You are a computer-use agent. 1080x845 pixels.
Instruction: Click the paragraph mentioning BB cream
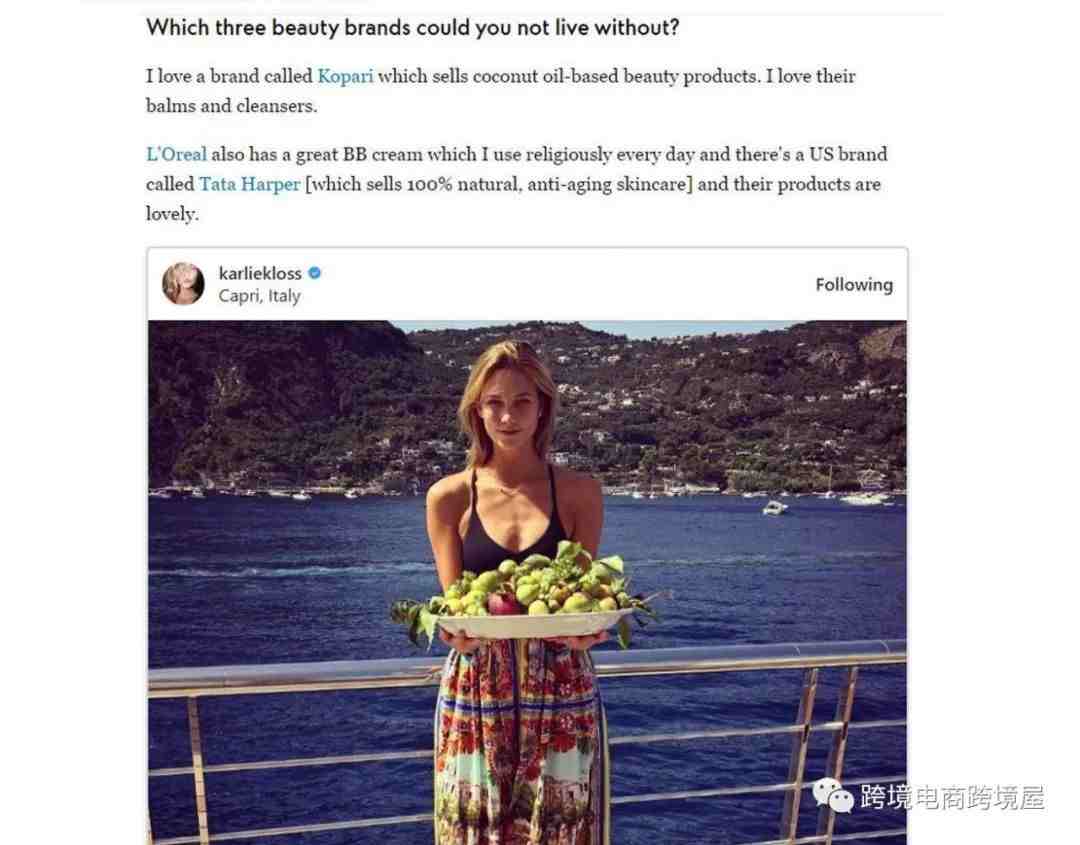[x=517, y=184]
